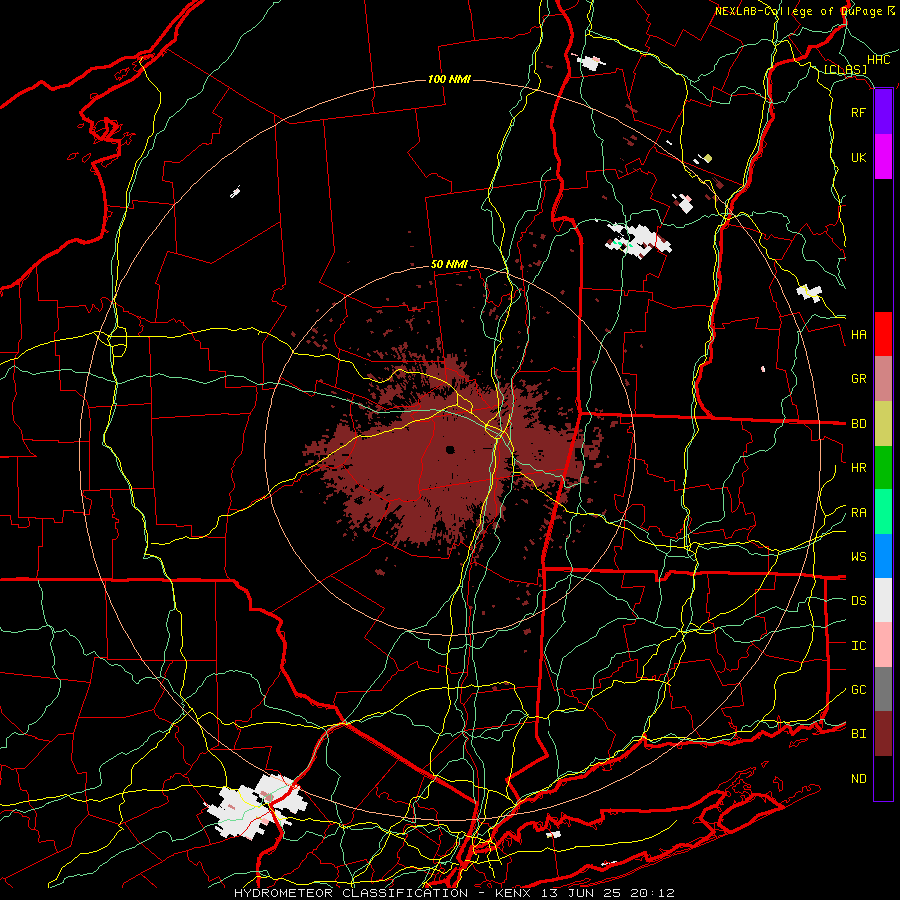This screenshot has width=900, height=900.
Task: Click the HR legend label
Action: coord(859,468)
